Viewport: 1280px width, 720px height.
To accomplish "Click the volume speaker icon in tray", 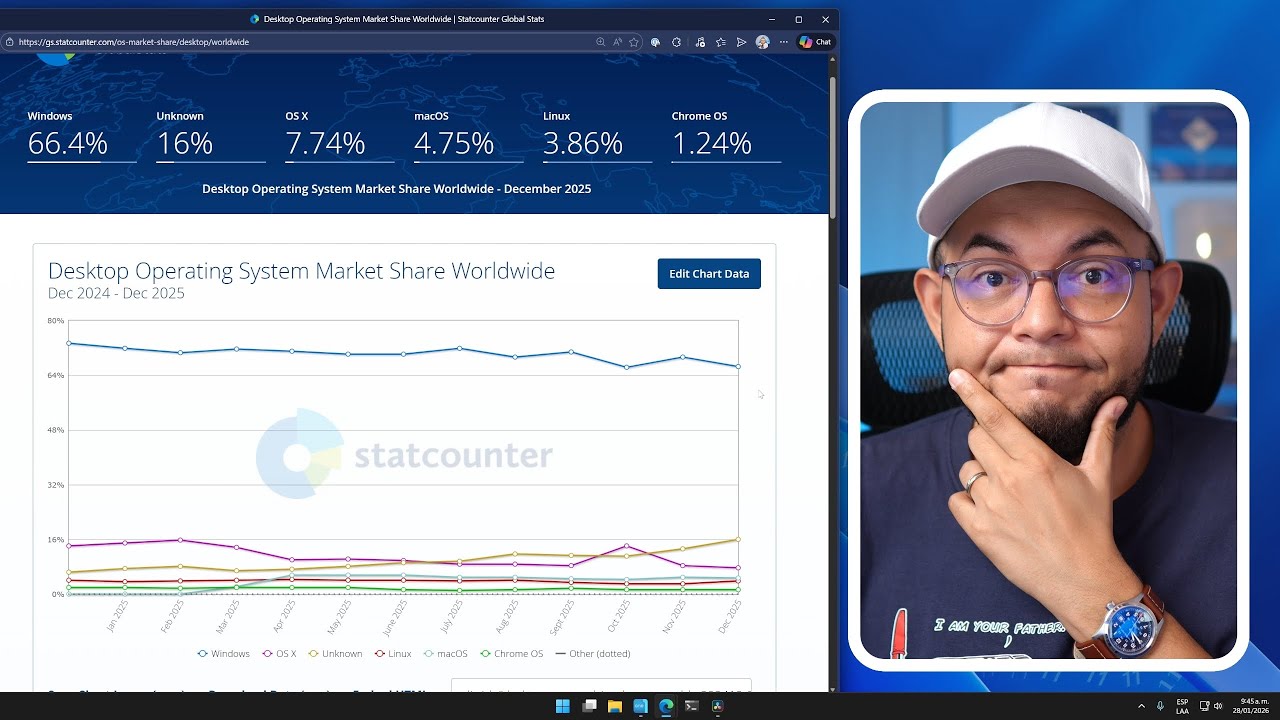I will 1218,706.
